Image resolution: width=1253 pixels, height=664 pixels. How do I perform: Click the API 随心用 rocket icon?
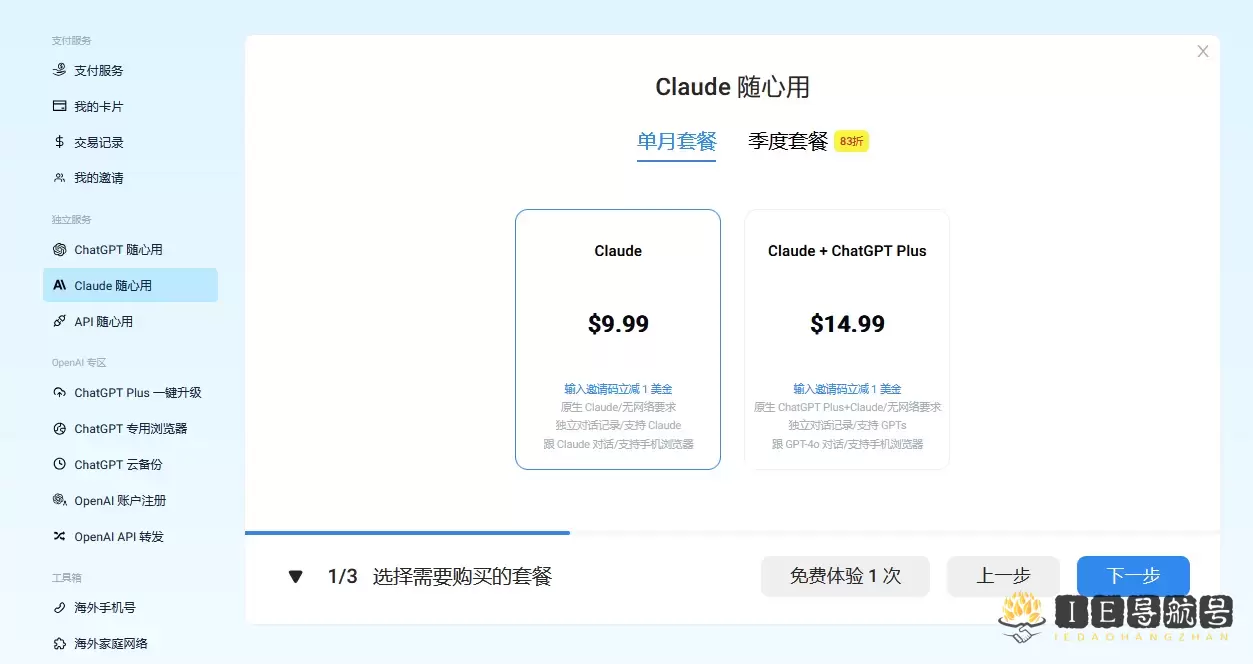[x=60, y=321]
